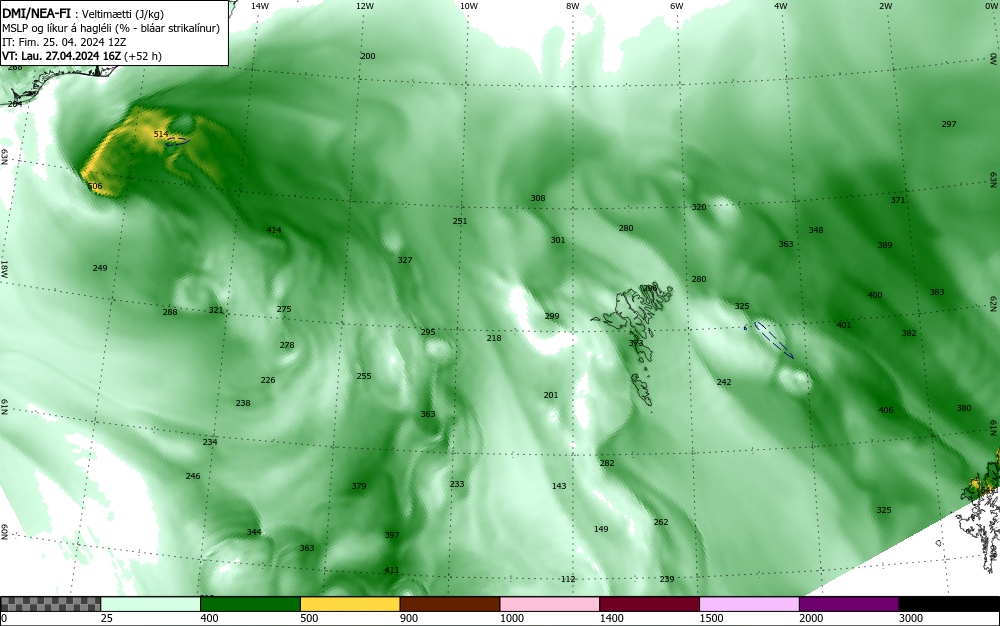Select the 308 map value
Image resolution: width=1000 pixels, height=626 pixels.
538,198
